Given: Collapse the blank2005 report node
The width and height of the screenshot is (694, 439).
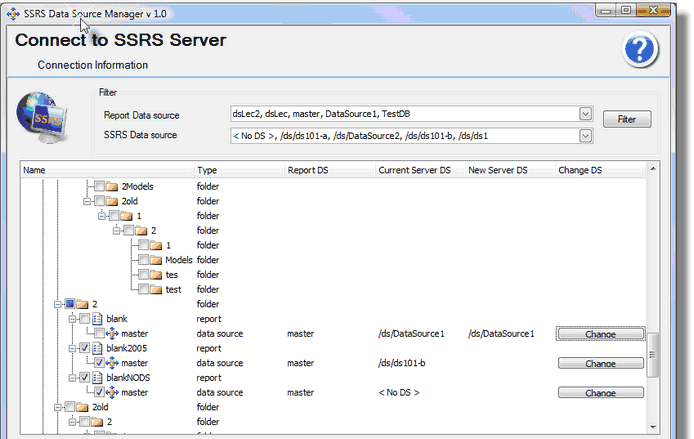Looking at the screenshot, I should click(x=72, y=349).
